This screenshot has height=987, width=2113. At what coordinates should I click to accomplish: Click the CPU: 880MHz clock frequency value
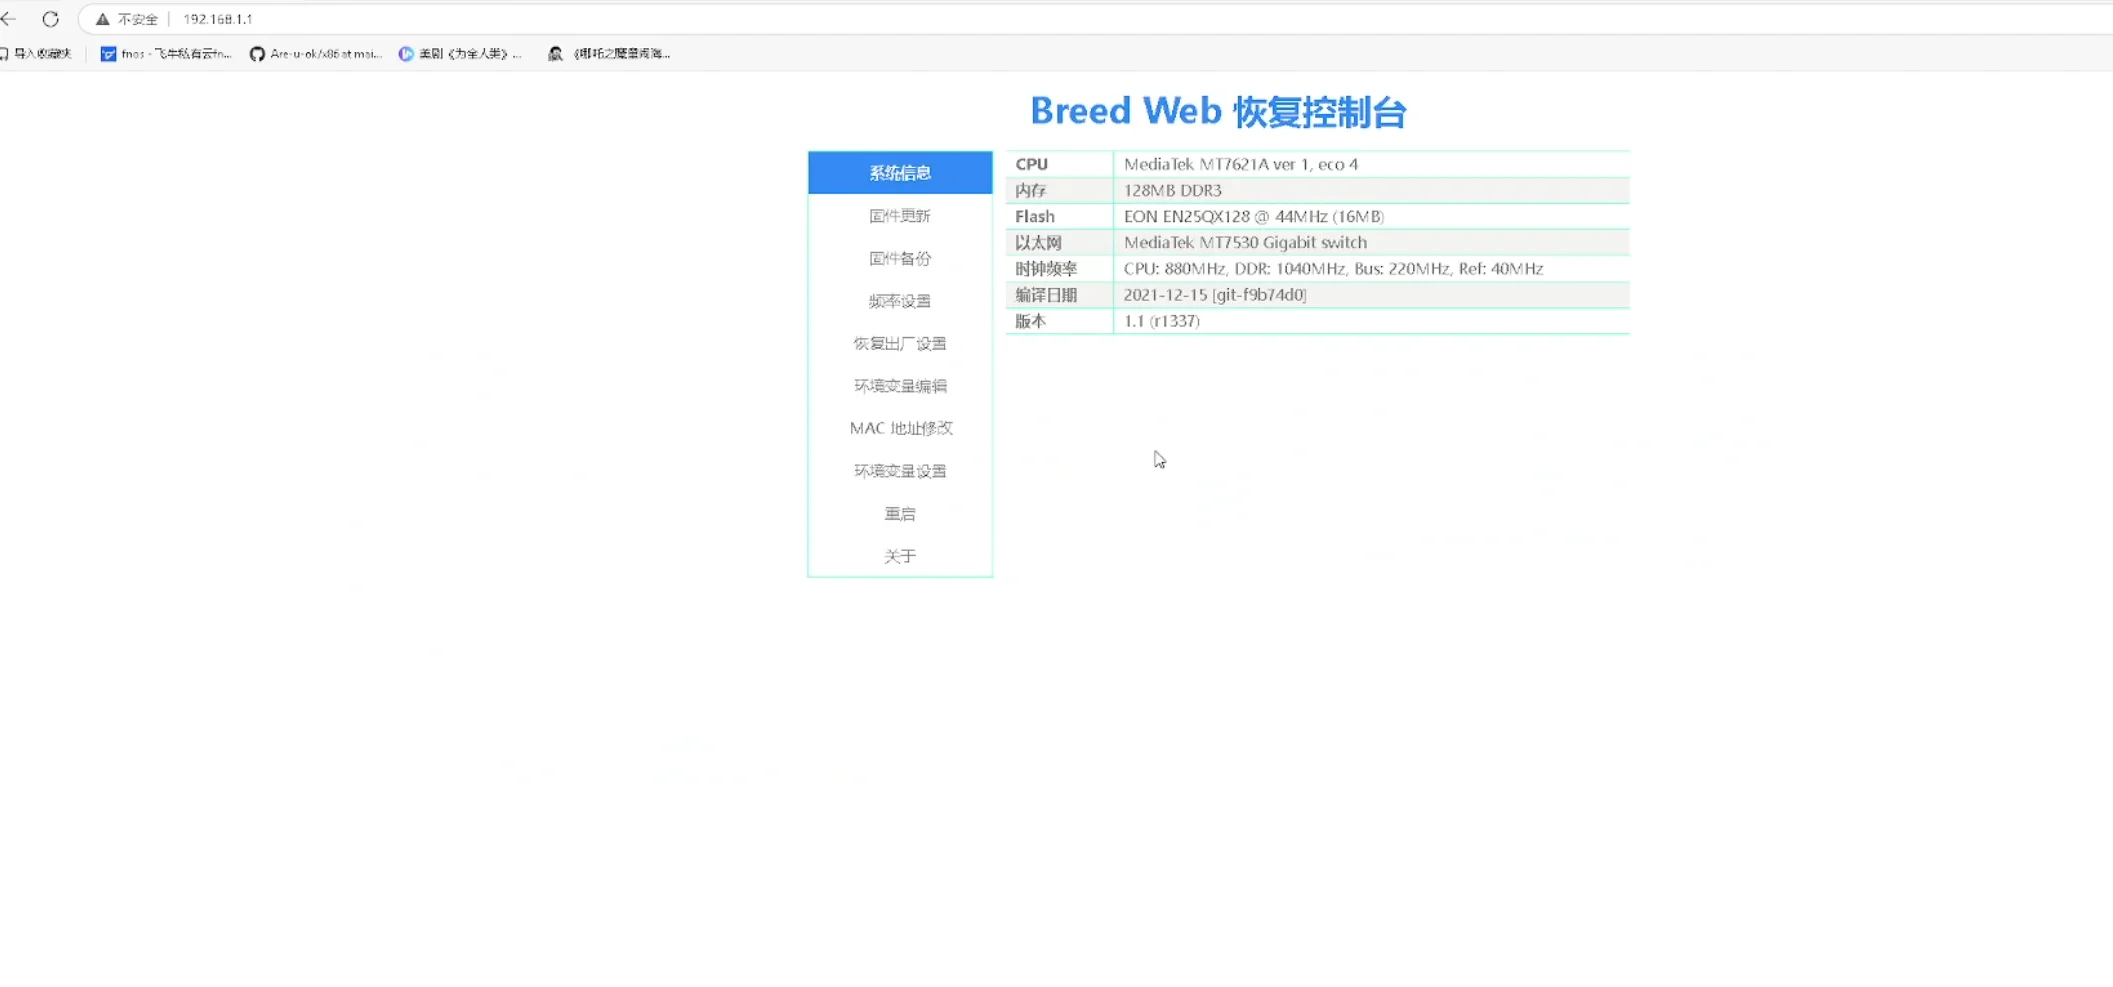pos(1333,269)
